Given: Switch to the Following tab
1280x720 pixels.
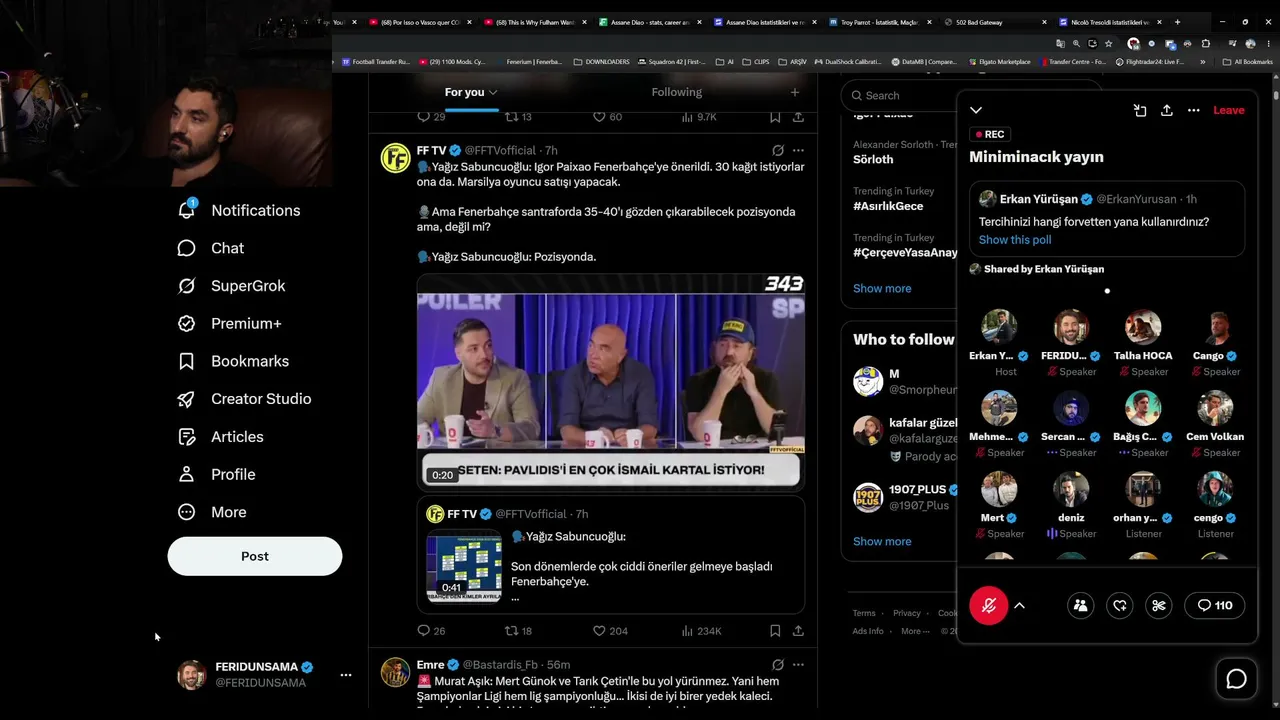Looking at the screenshot, I should tap(677, 92).
